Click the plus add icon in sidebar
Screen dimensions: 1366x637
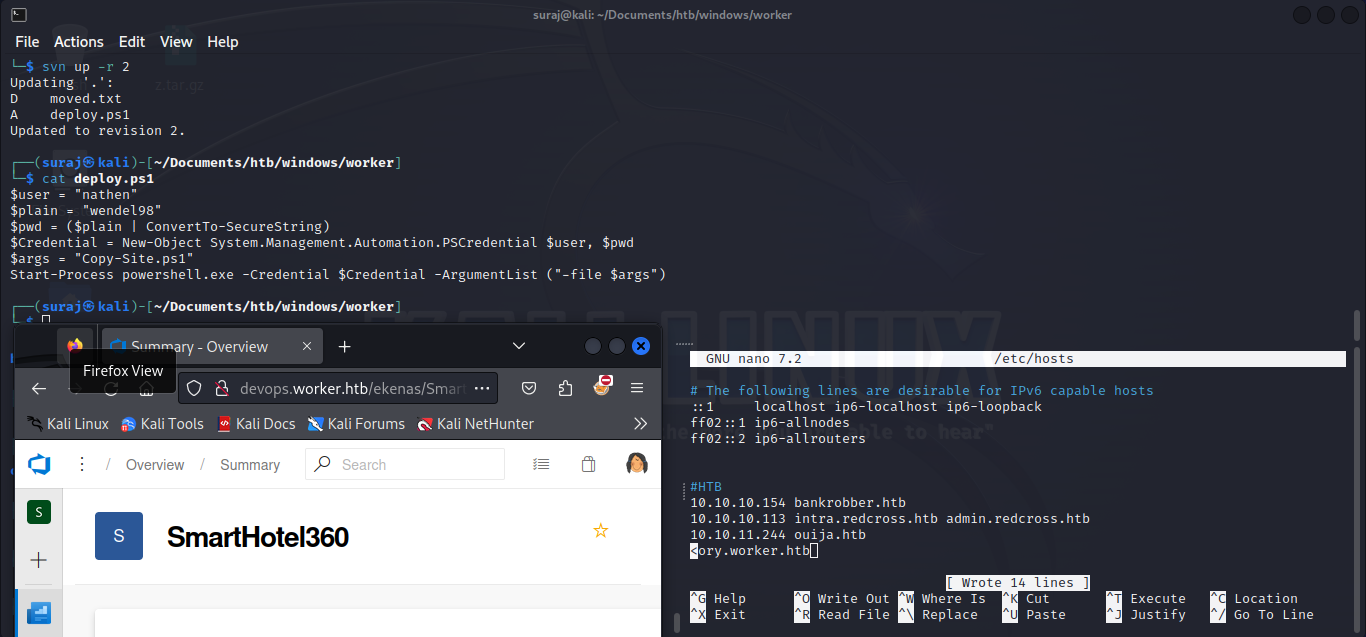(39, 560)
